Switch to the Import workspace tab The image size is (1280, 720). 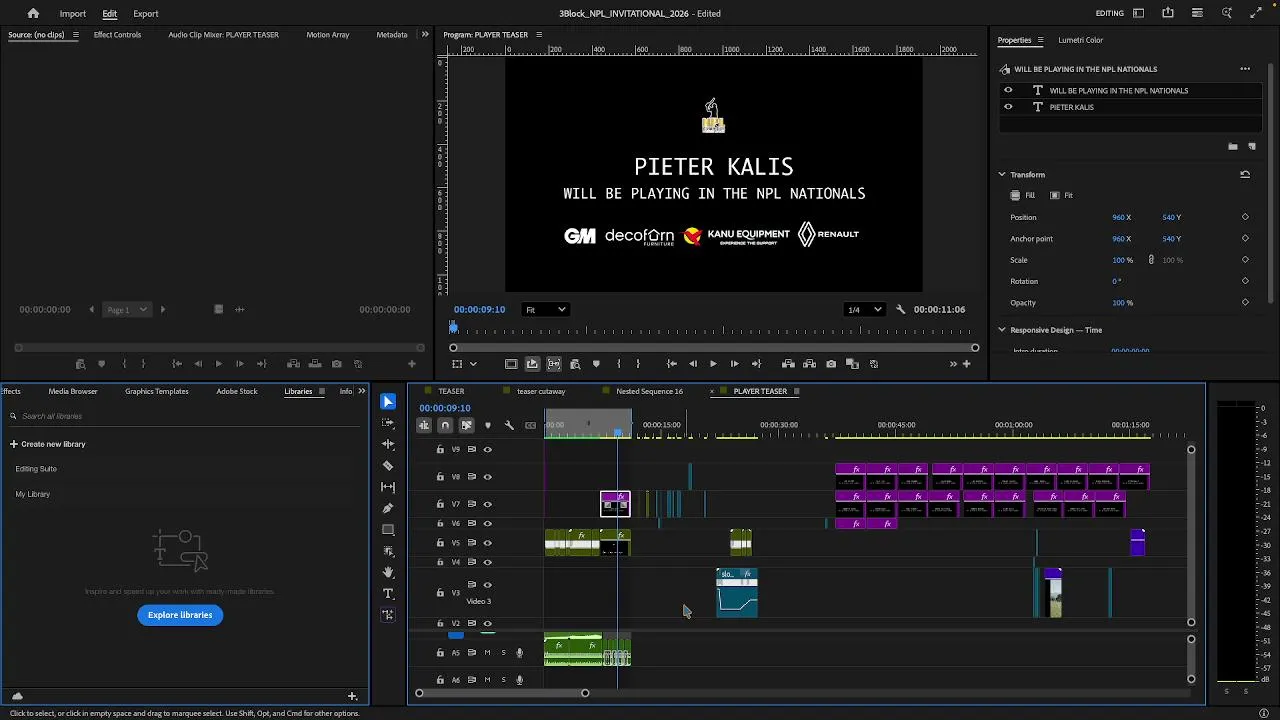[x=72, y=14]
